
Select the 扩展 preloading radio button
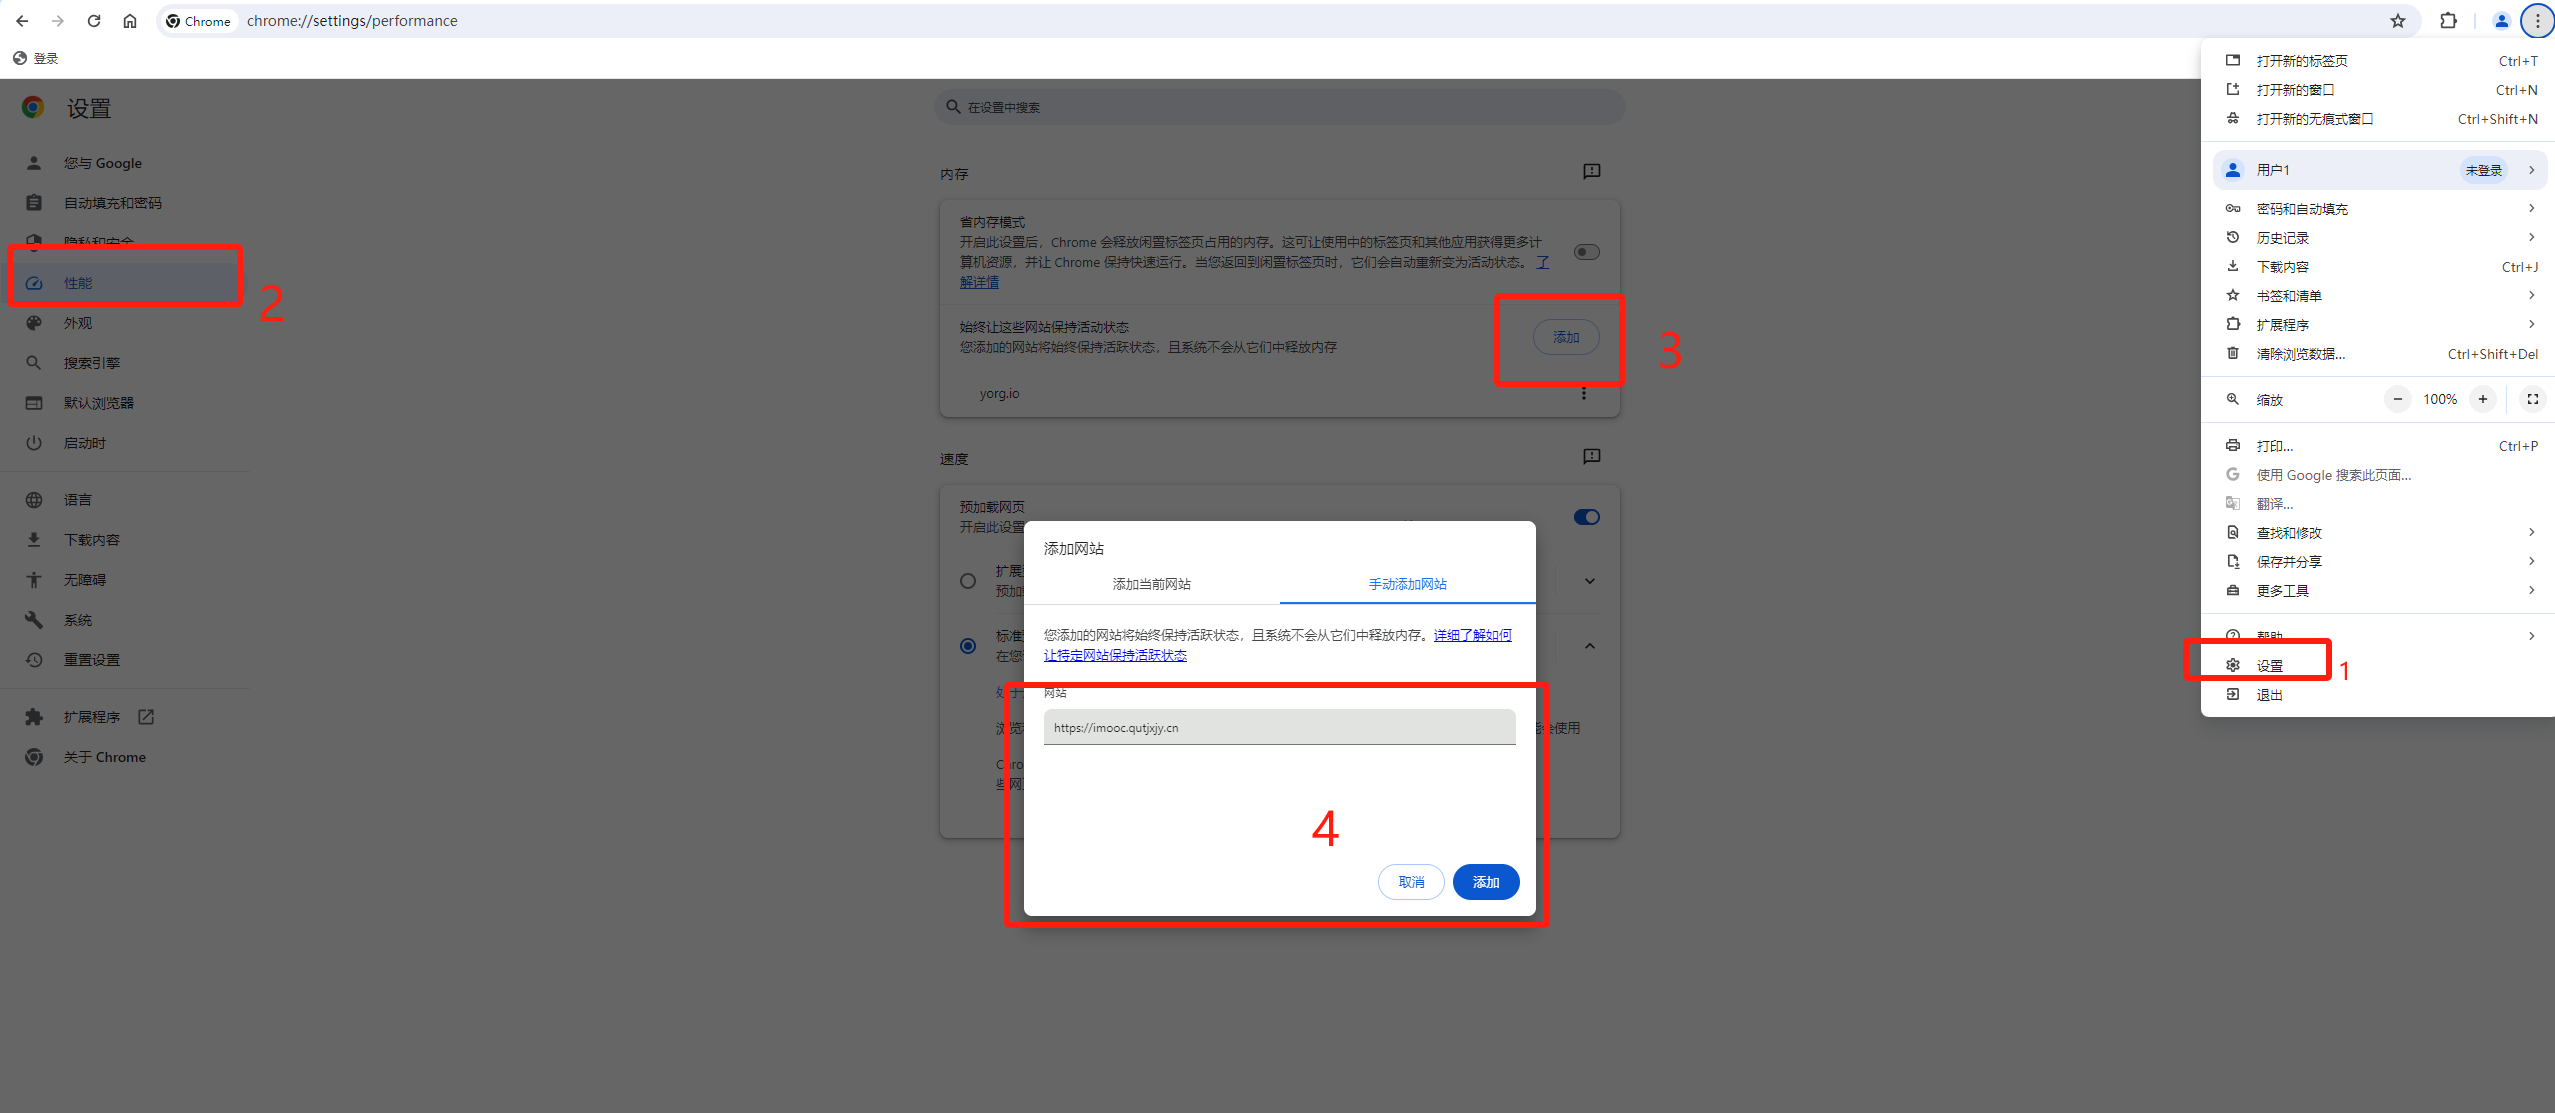[968, 581]
